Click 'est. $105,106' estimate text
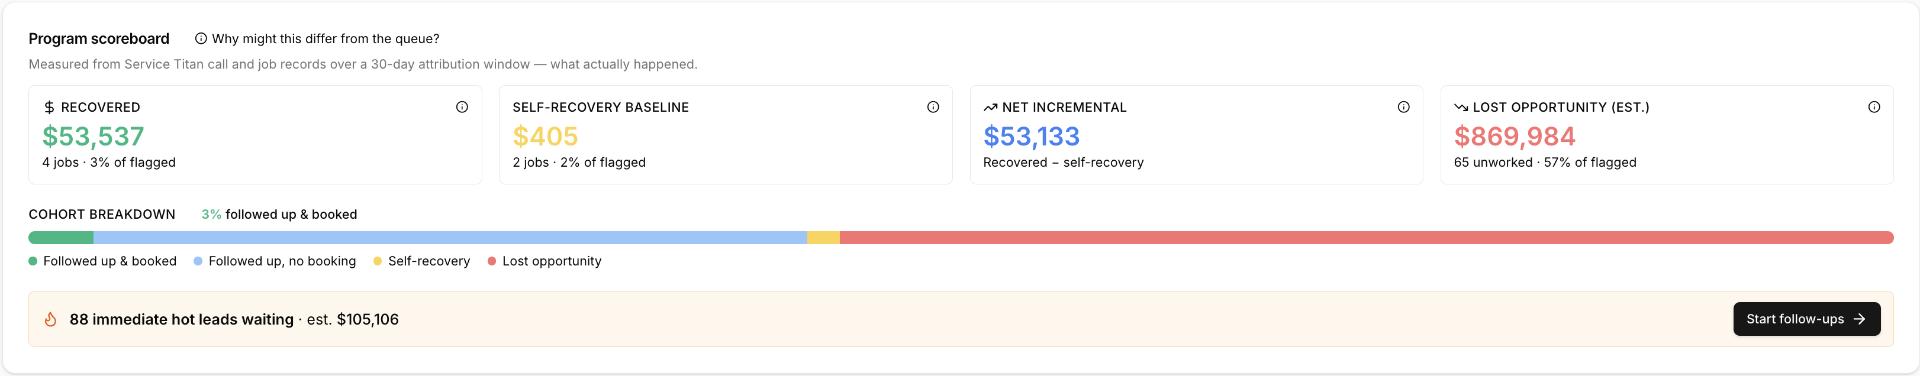Image resolution: width=1920 pixels, height=376 pixels. pos(353,319)
